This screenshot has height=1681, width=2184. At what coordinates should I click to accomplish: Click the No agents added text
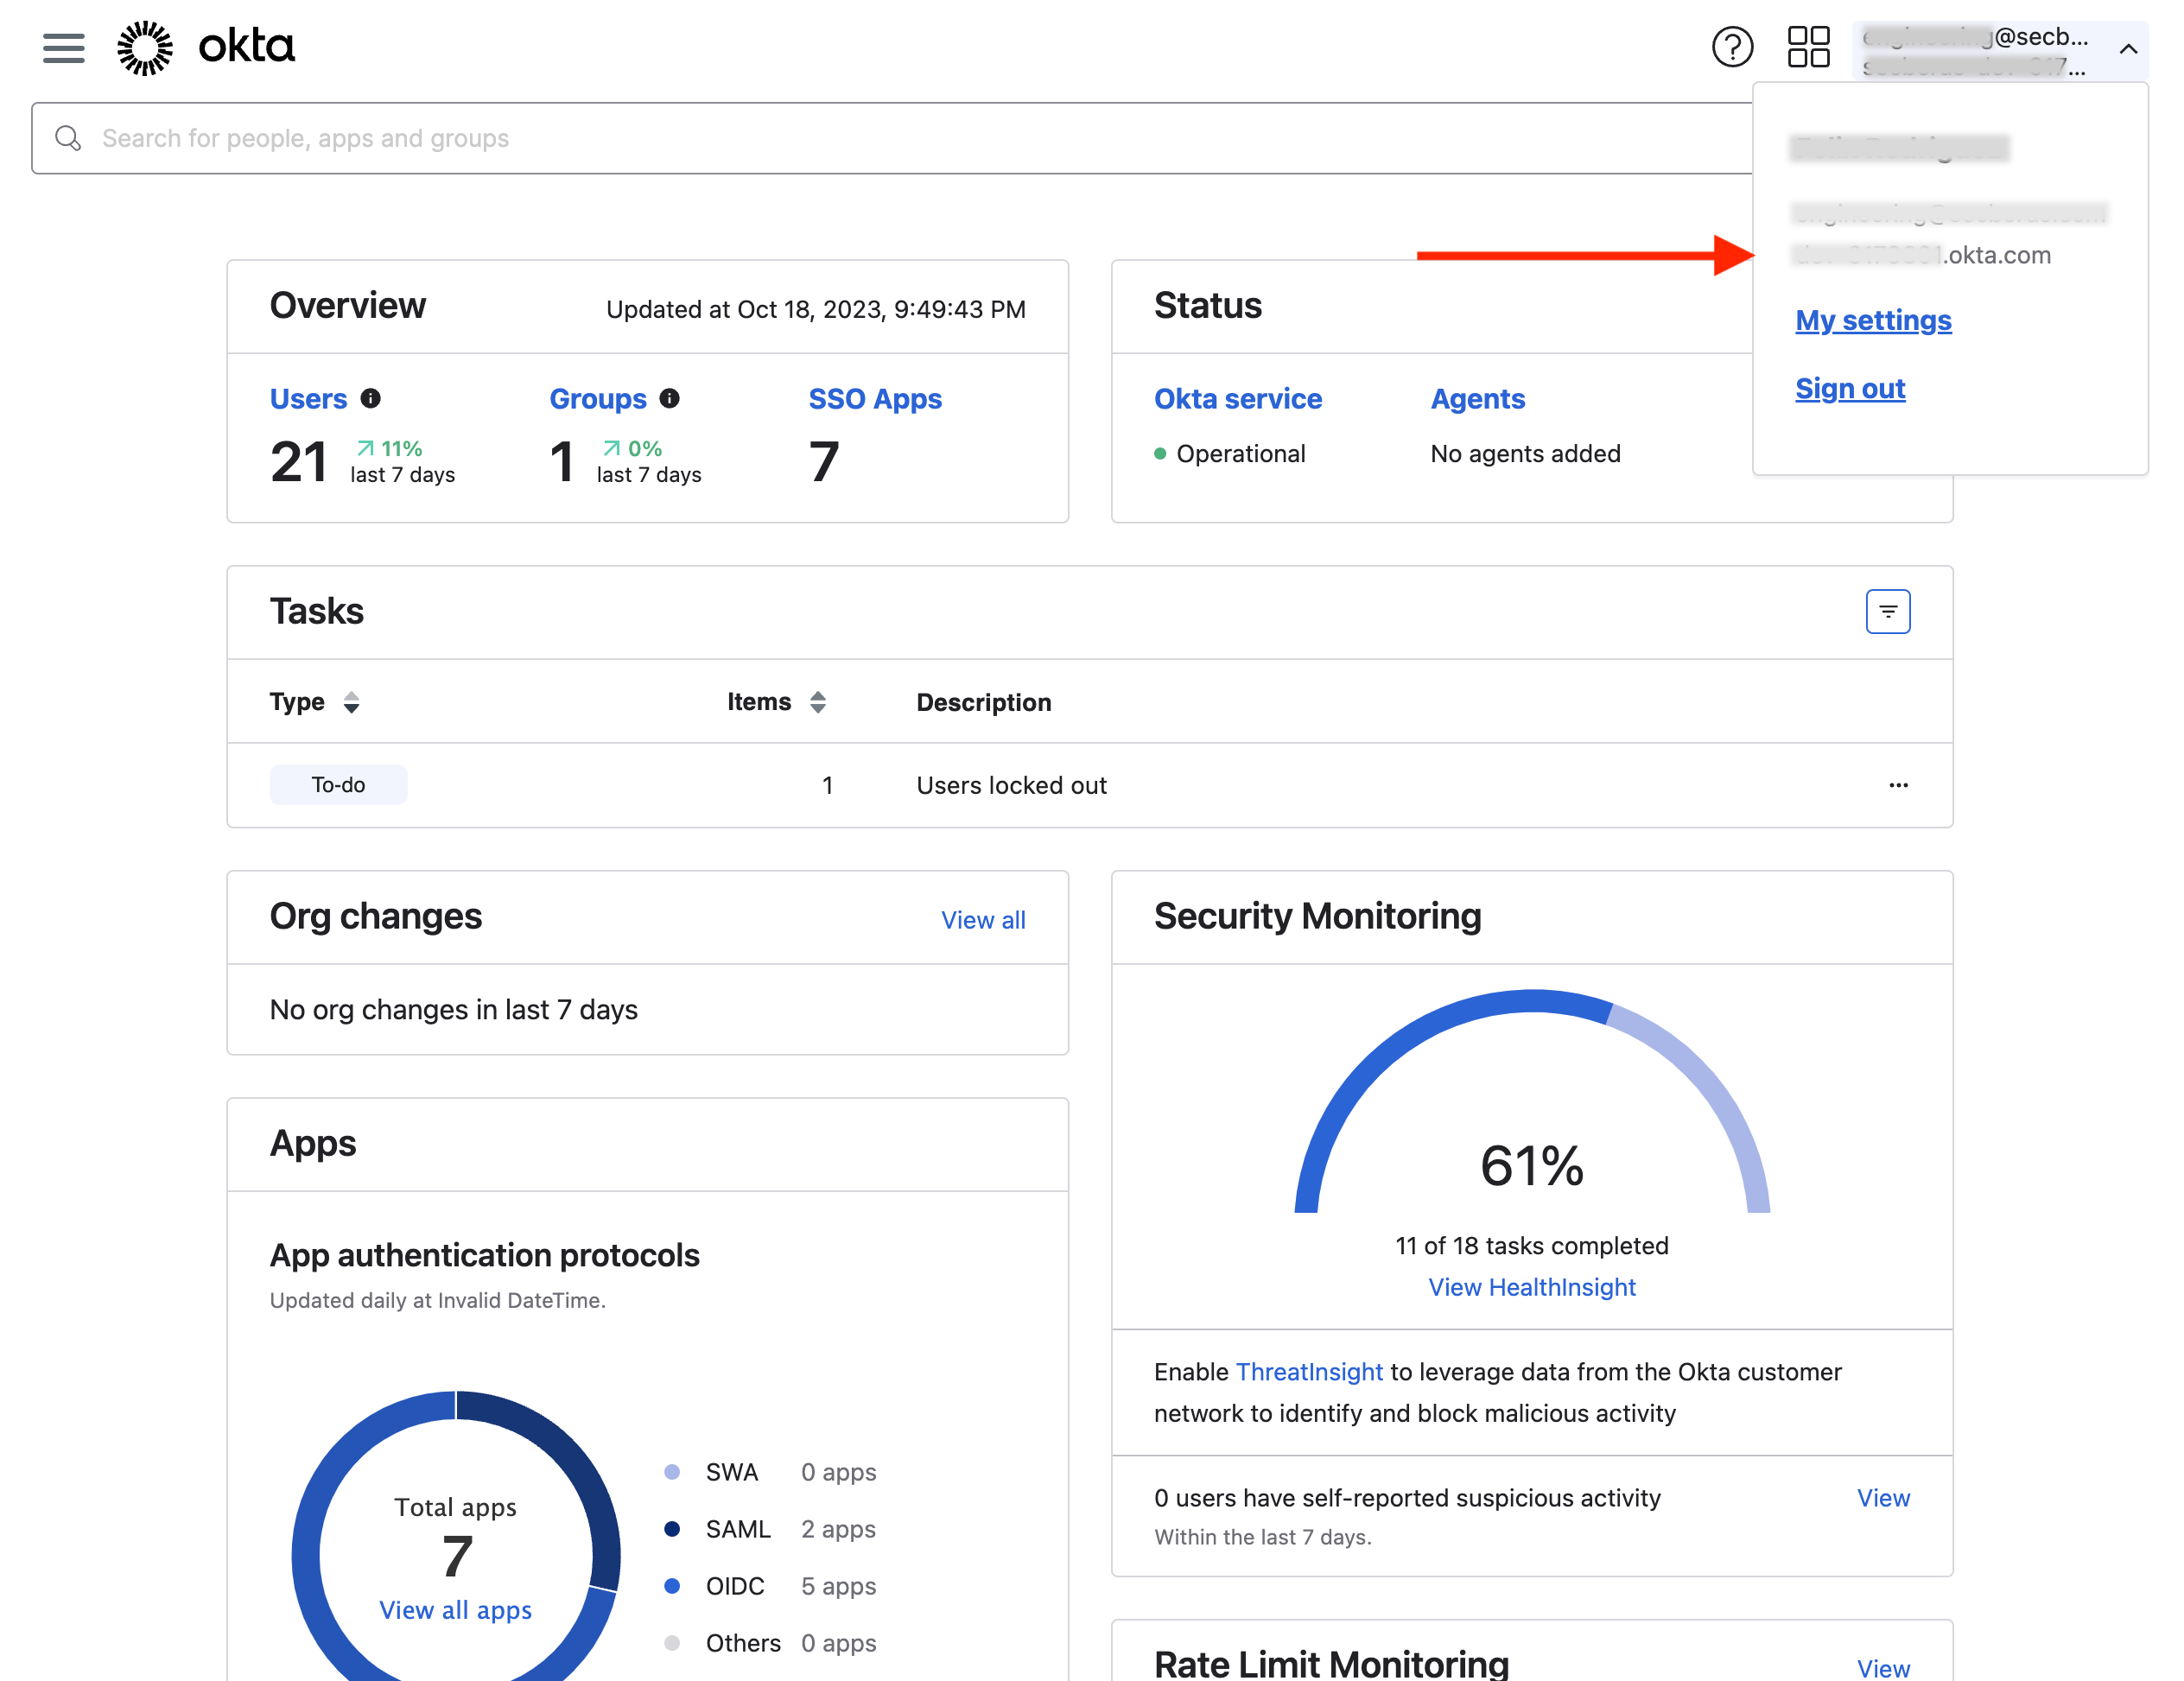(x=1525, y=454)
